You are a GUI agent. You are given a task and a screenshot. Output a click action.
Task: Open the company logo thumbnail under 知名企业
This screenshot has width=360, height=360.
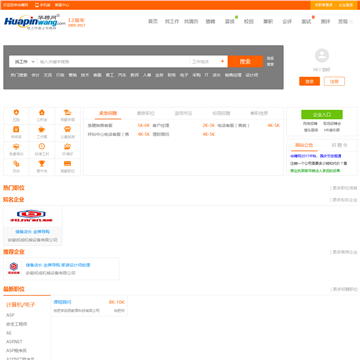click(x=33, y=216)
